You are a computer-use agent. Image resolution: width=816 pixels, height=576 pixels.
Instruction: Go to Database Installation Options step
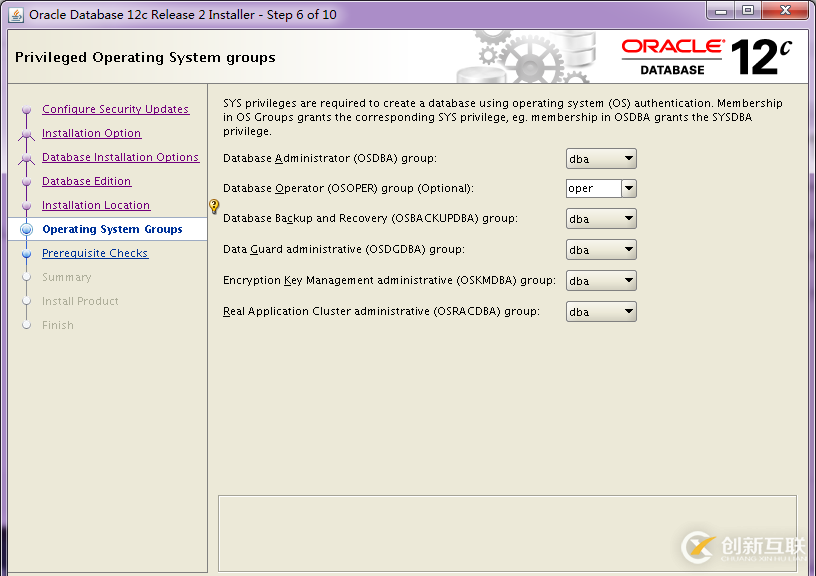click(x=120, y=157)
